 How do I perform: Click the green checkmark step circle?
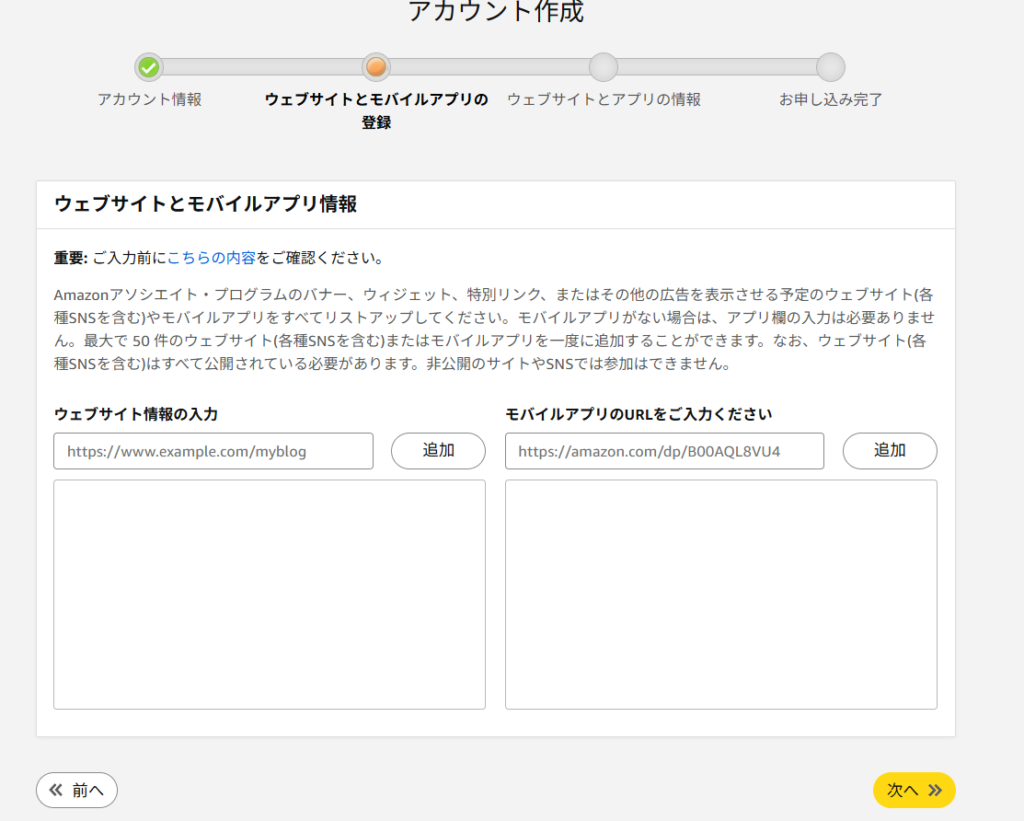149,67
